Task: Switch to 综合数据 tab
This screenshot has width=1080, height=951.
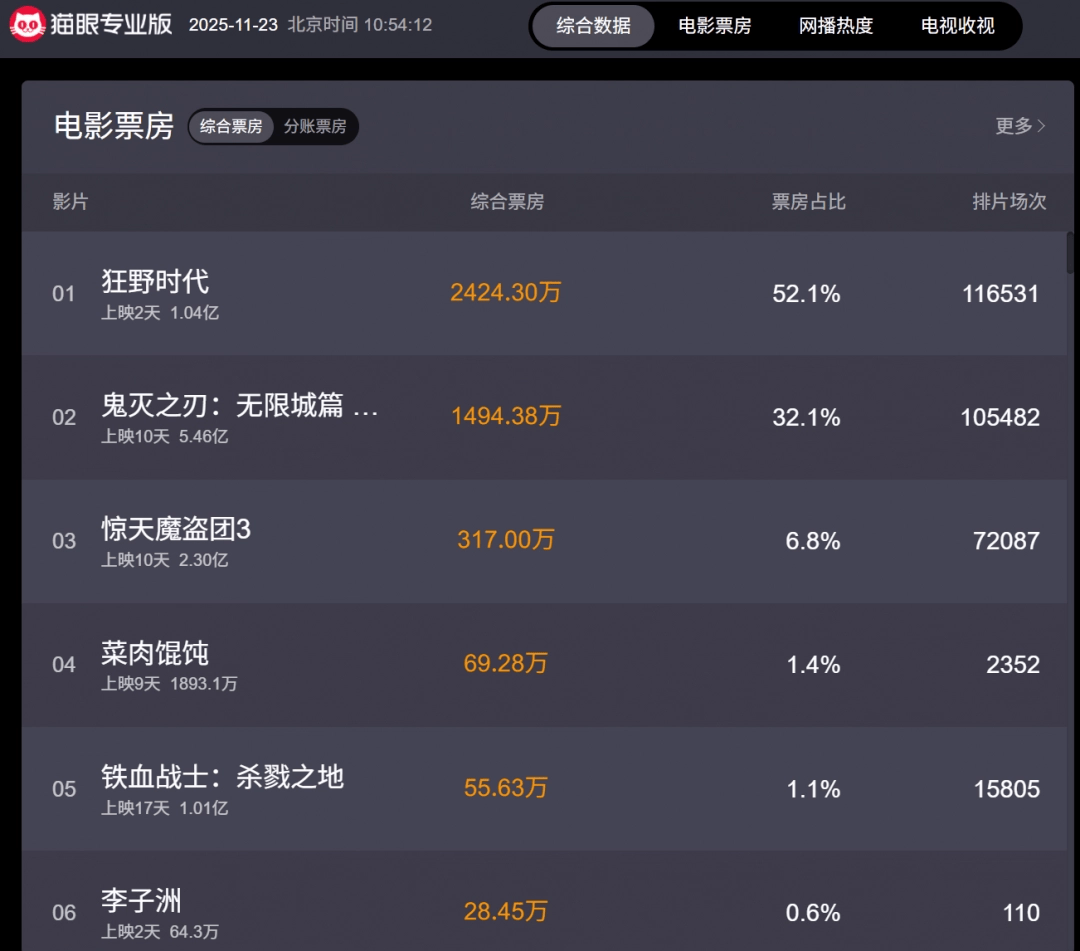Action: (x=593, y=26)
